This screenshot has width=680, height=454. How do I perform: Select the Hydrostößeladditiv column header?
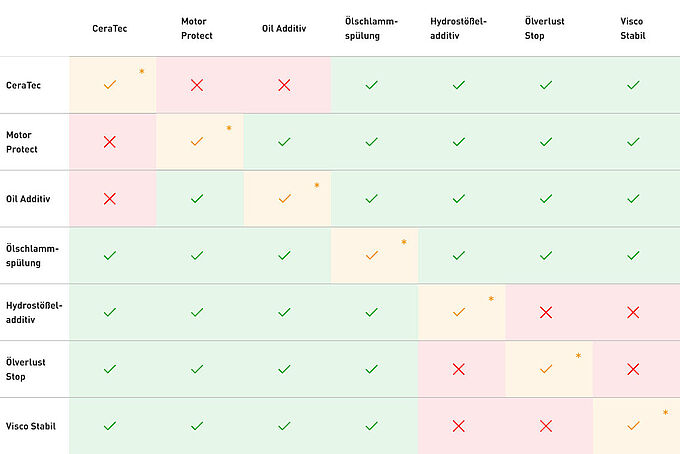point(458,28)
